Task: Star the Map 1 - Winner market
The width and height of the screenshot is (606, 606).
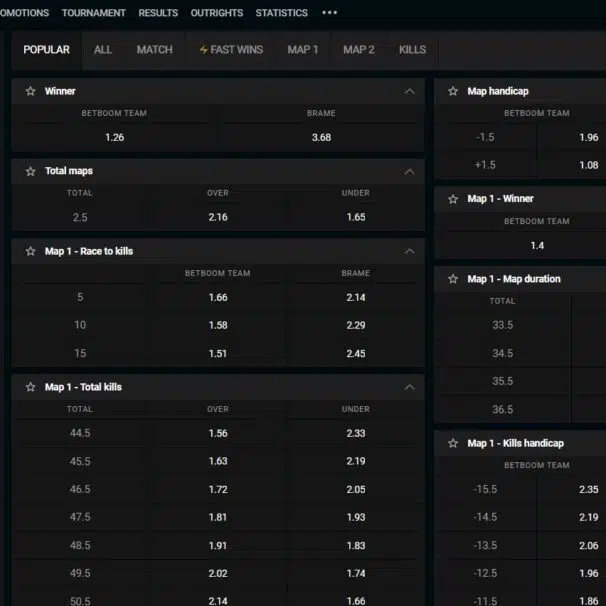Action: tap(453, 199)
